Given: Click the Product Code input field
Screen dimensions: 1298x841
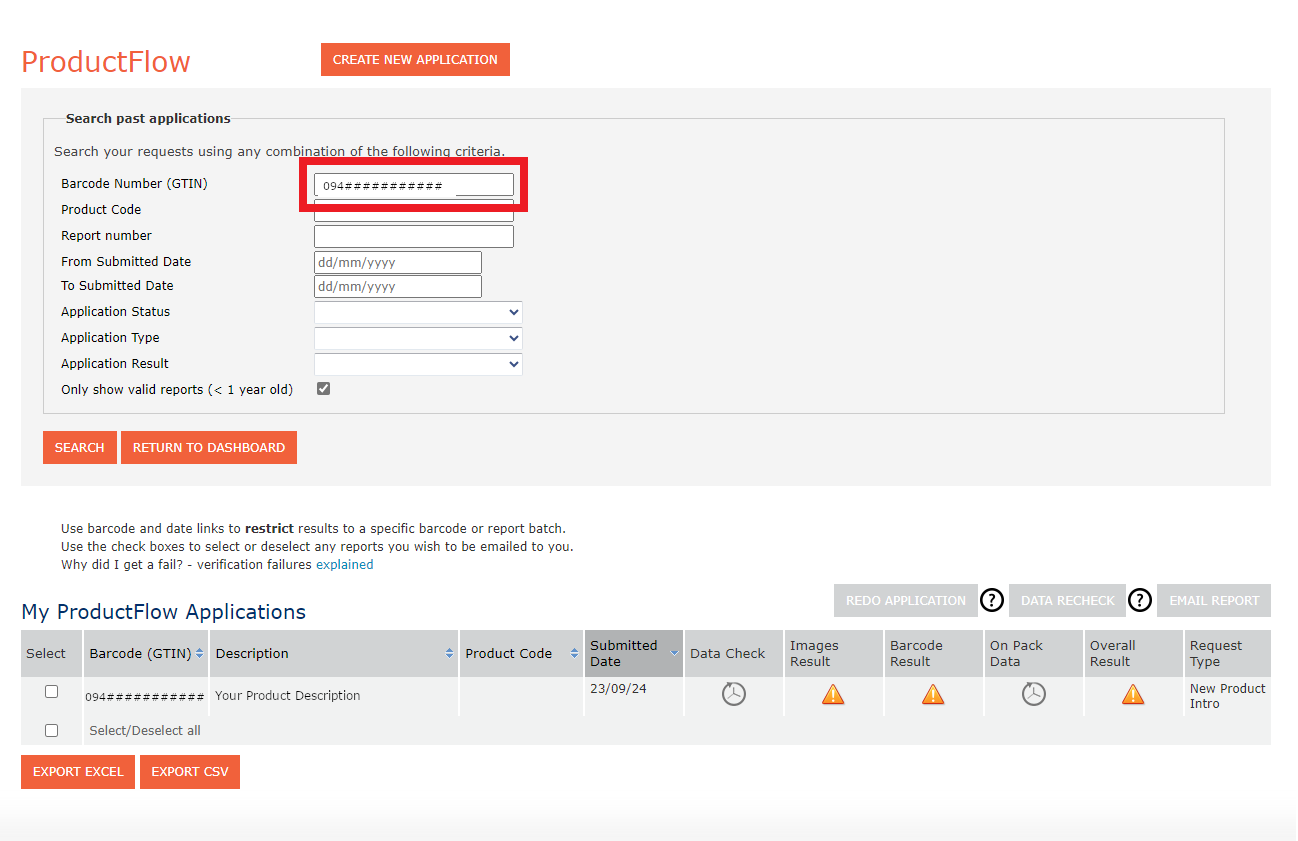Looking at the screenshot, I should pos(414,211).
